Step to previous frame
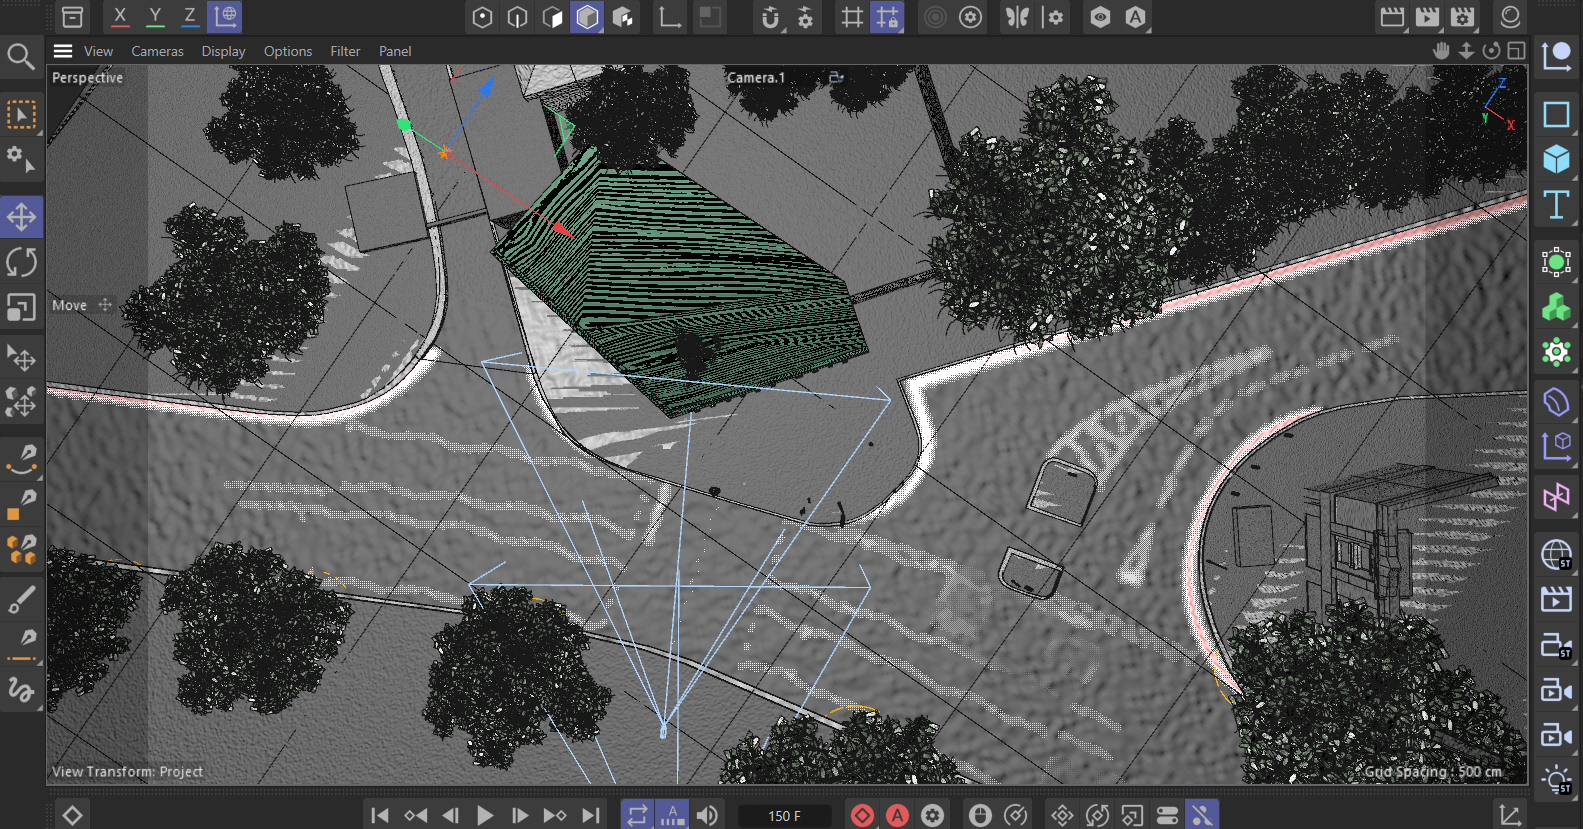This screenshot has height=829, width=1583. tap(450, 815)
